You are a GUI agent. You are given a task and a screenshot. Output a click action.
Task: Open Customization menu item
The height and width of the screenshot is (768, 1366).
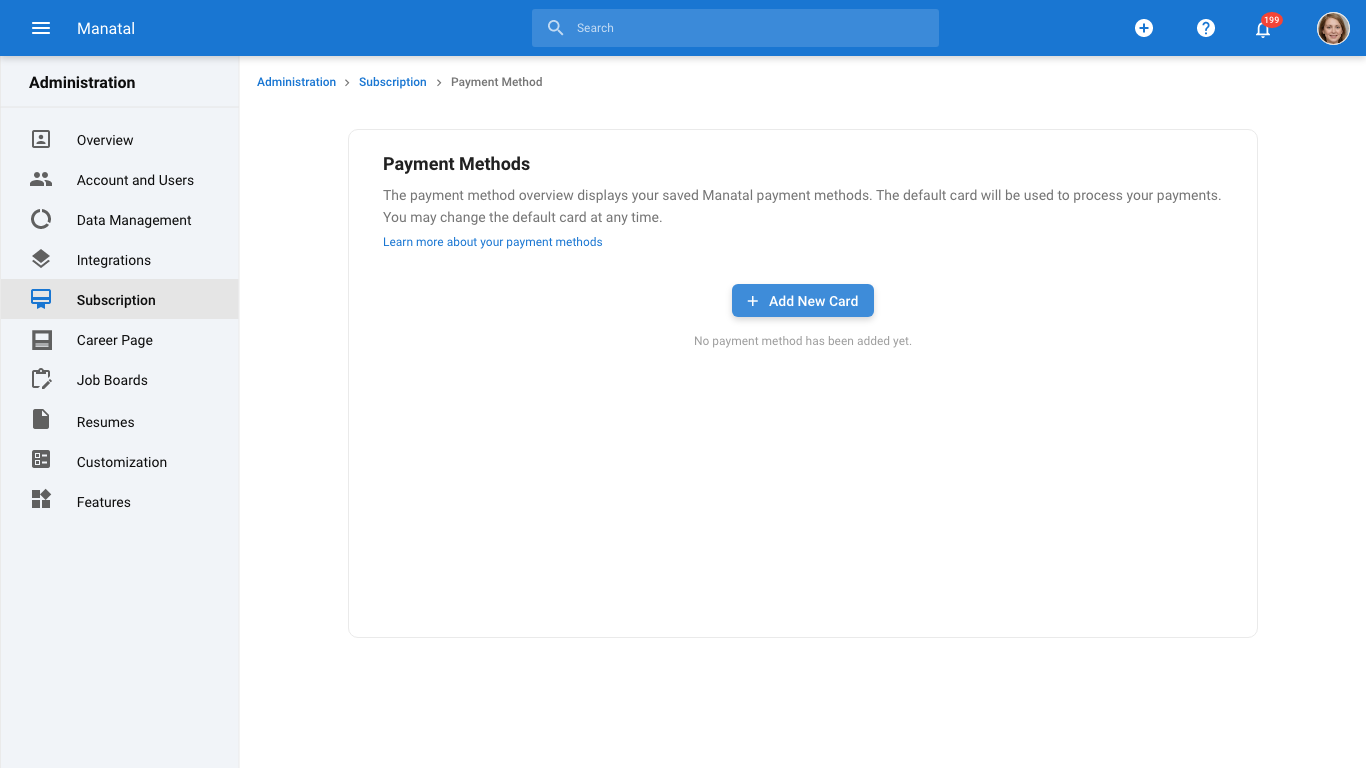pos(120,462)
